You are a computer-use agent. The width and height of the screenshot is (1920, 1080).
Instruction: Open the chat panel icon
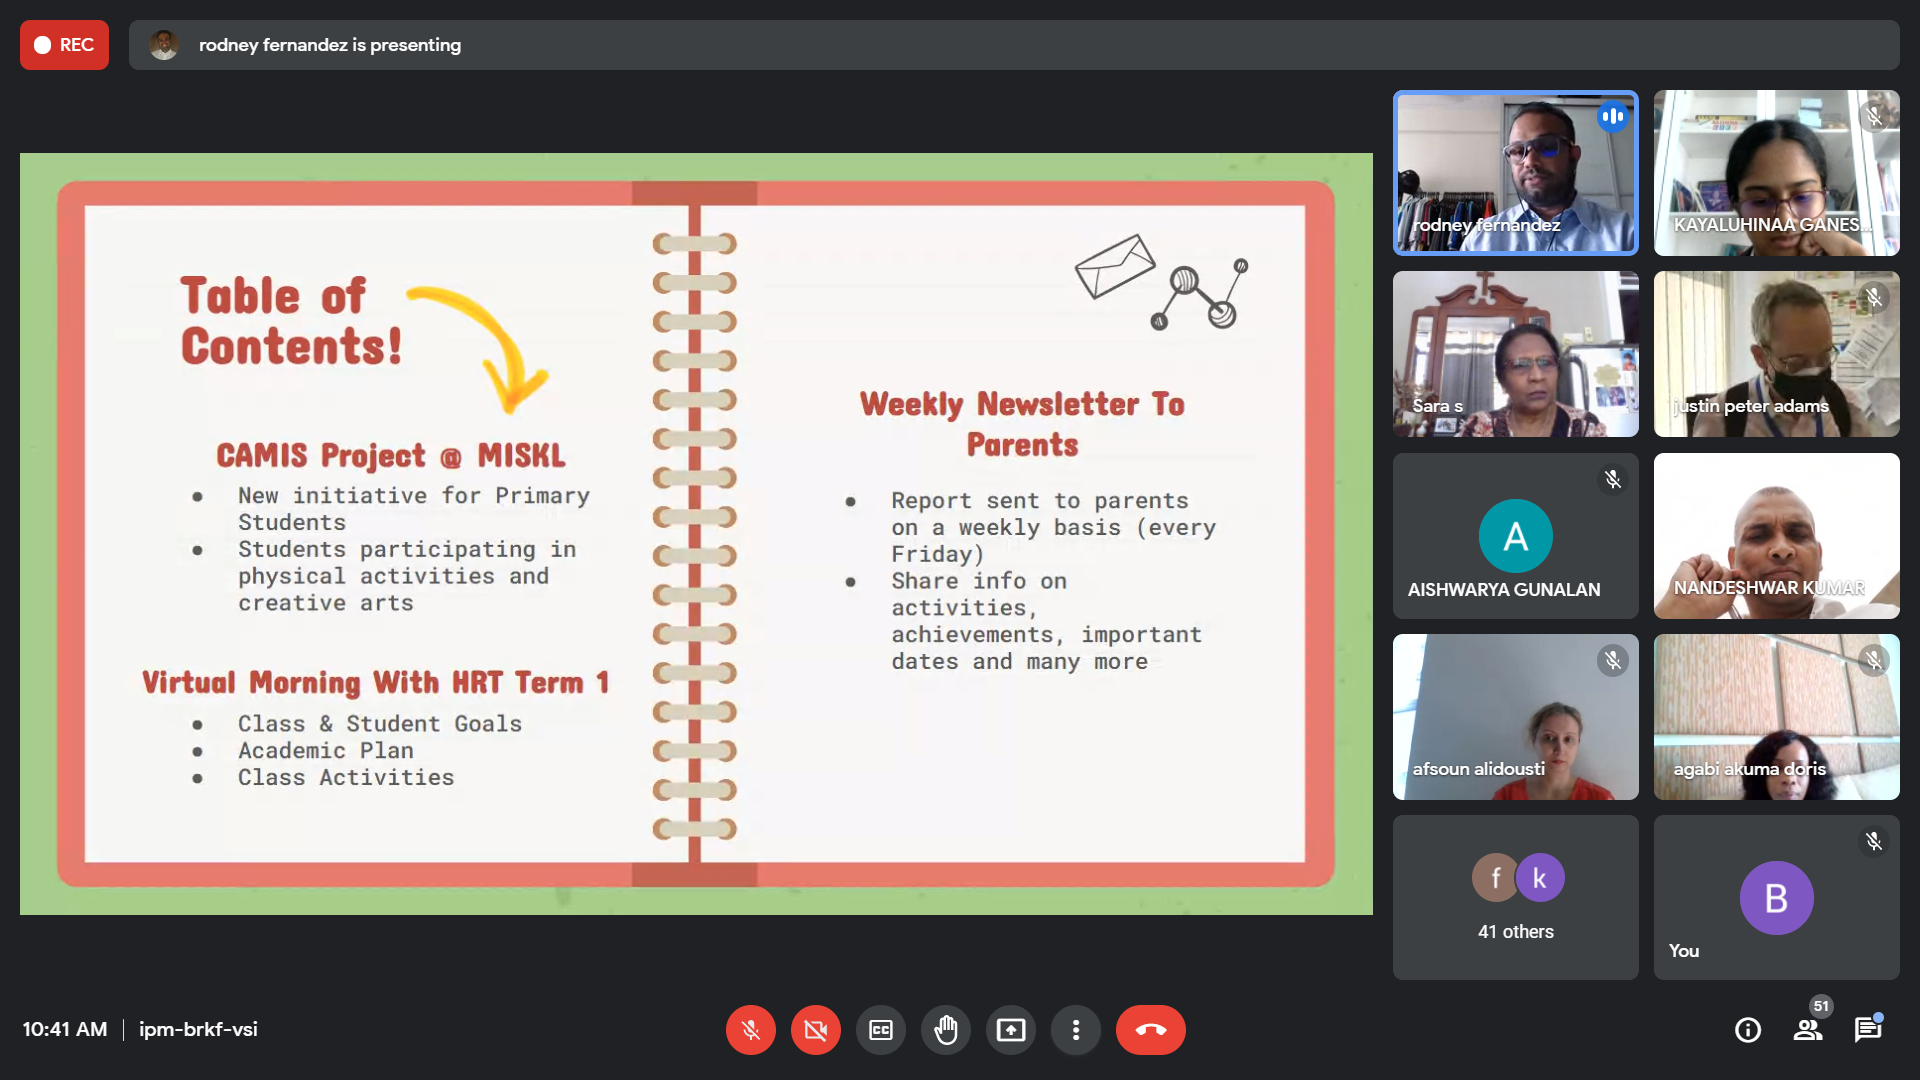tap(1867, 1030)
